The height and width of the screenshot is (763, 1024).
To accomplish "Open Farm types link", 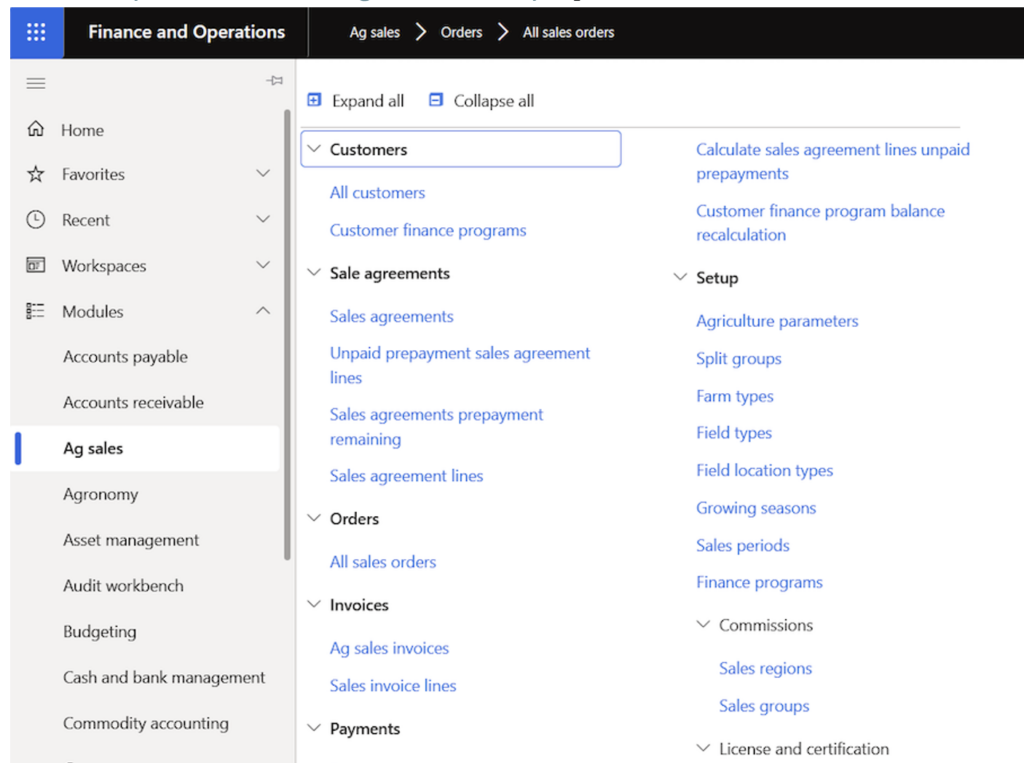I will point(735,397).
